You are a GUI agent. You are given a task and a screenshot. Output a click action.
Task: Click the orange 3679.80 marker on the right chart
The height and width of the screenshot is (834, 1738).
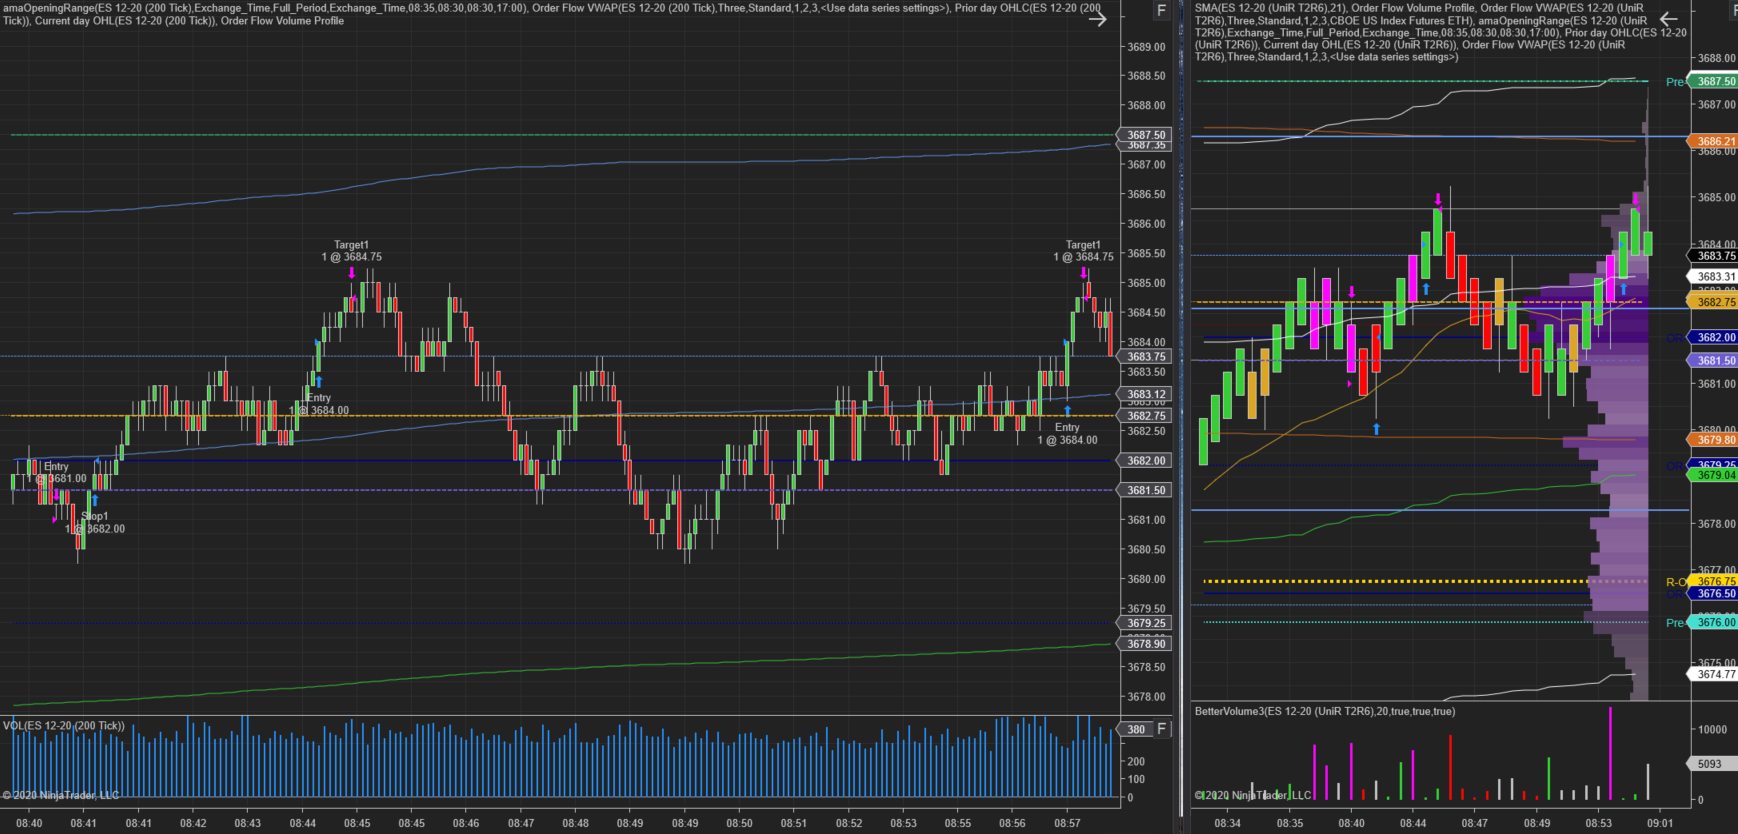pyautogui.click(x=1714, y=440)
